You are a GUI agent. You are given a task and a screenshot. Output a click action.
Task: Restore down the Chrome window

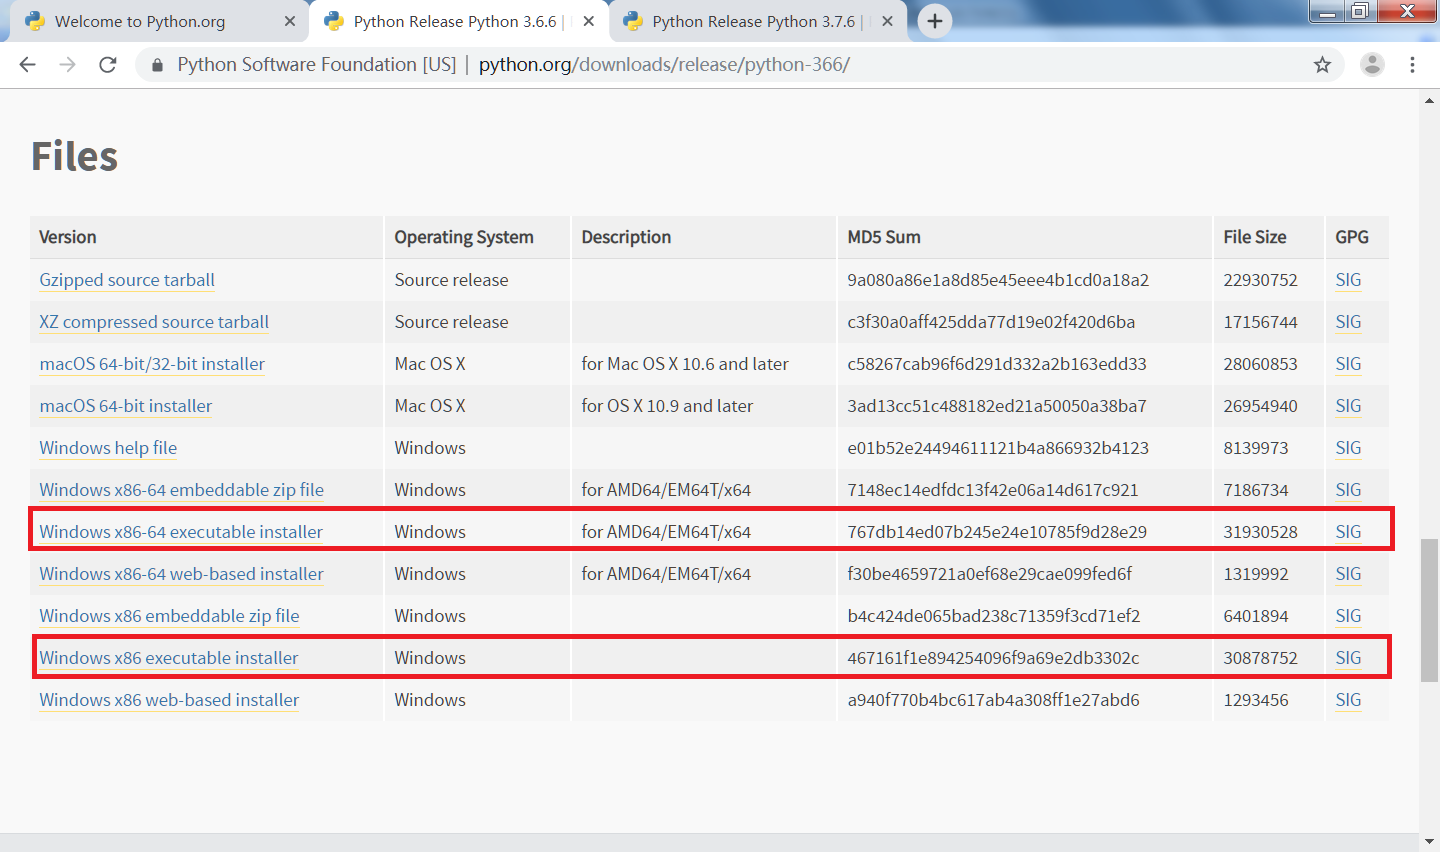point(1360,12)
